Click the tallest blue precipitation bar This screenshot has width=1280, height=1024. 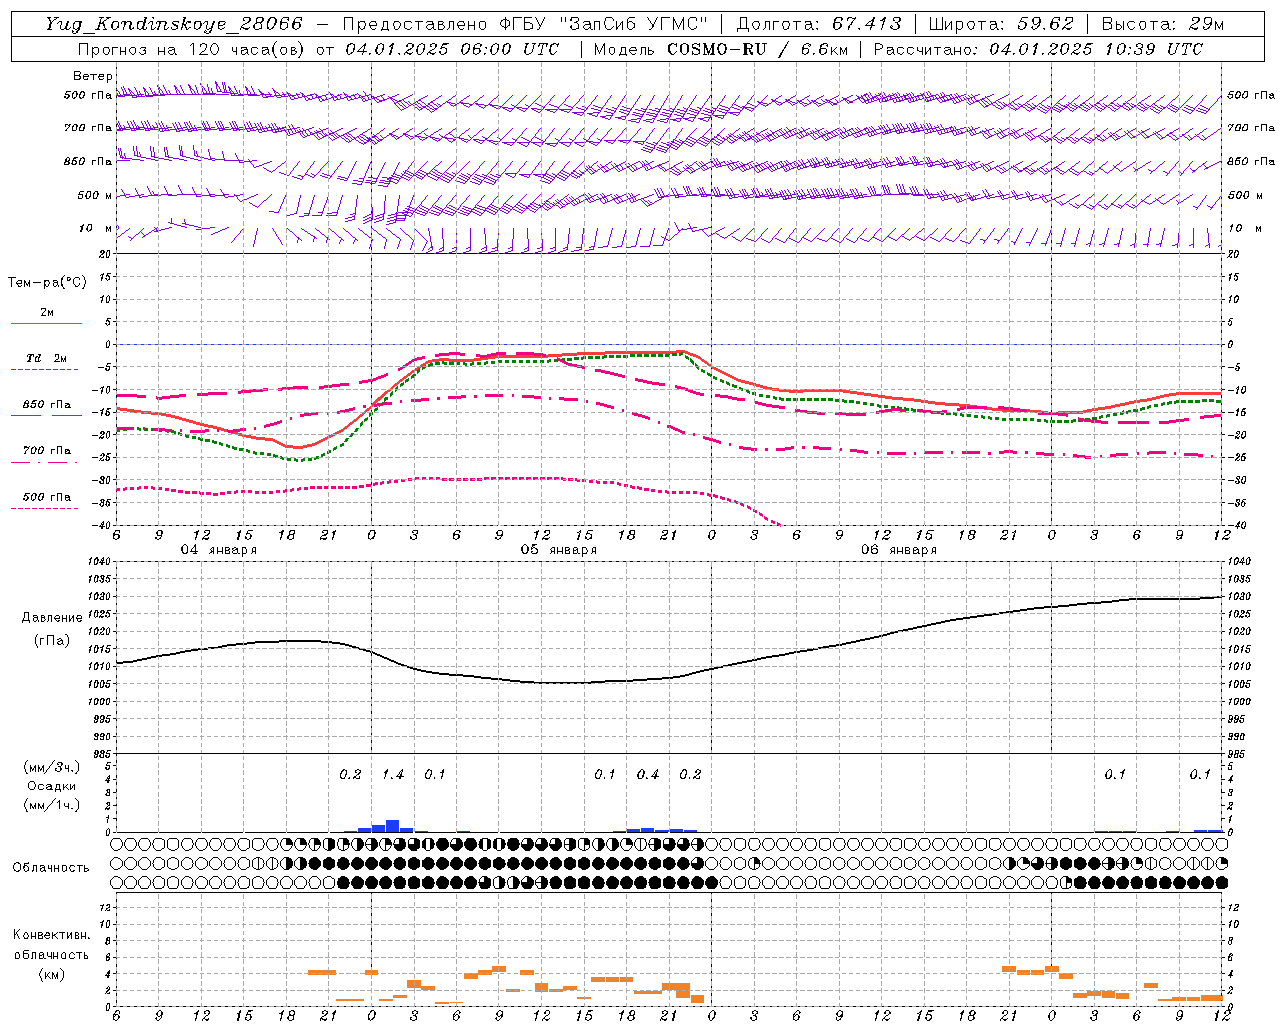(x=393, y=826)
